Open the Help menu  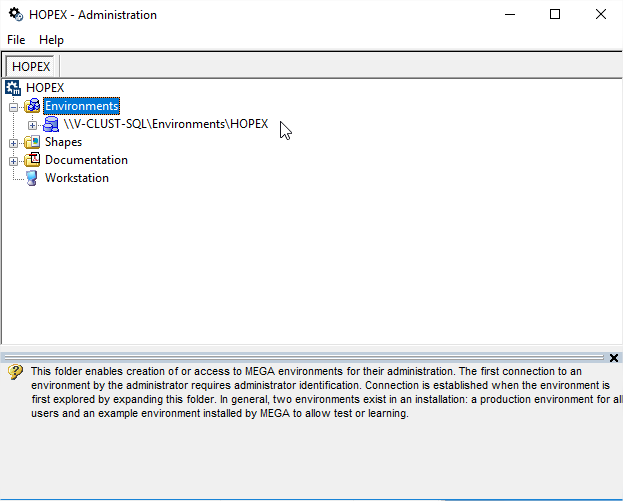point(51,40)
